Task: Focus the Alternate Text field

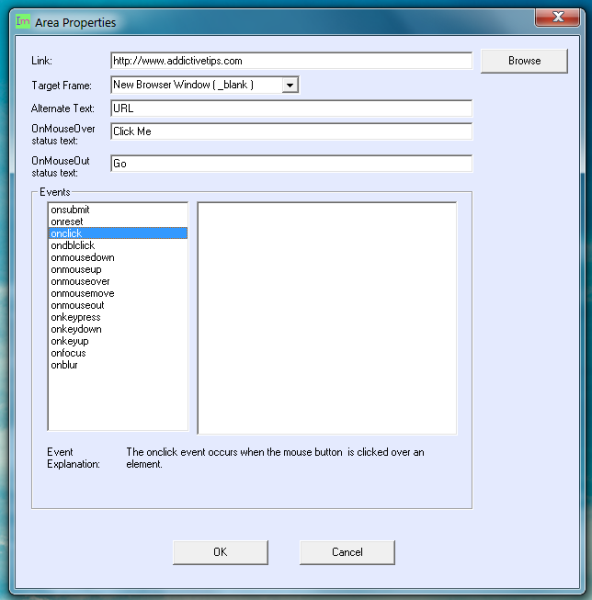Action: pyautogui.click(x=291, y=108)
